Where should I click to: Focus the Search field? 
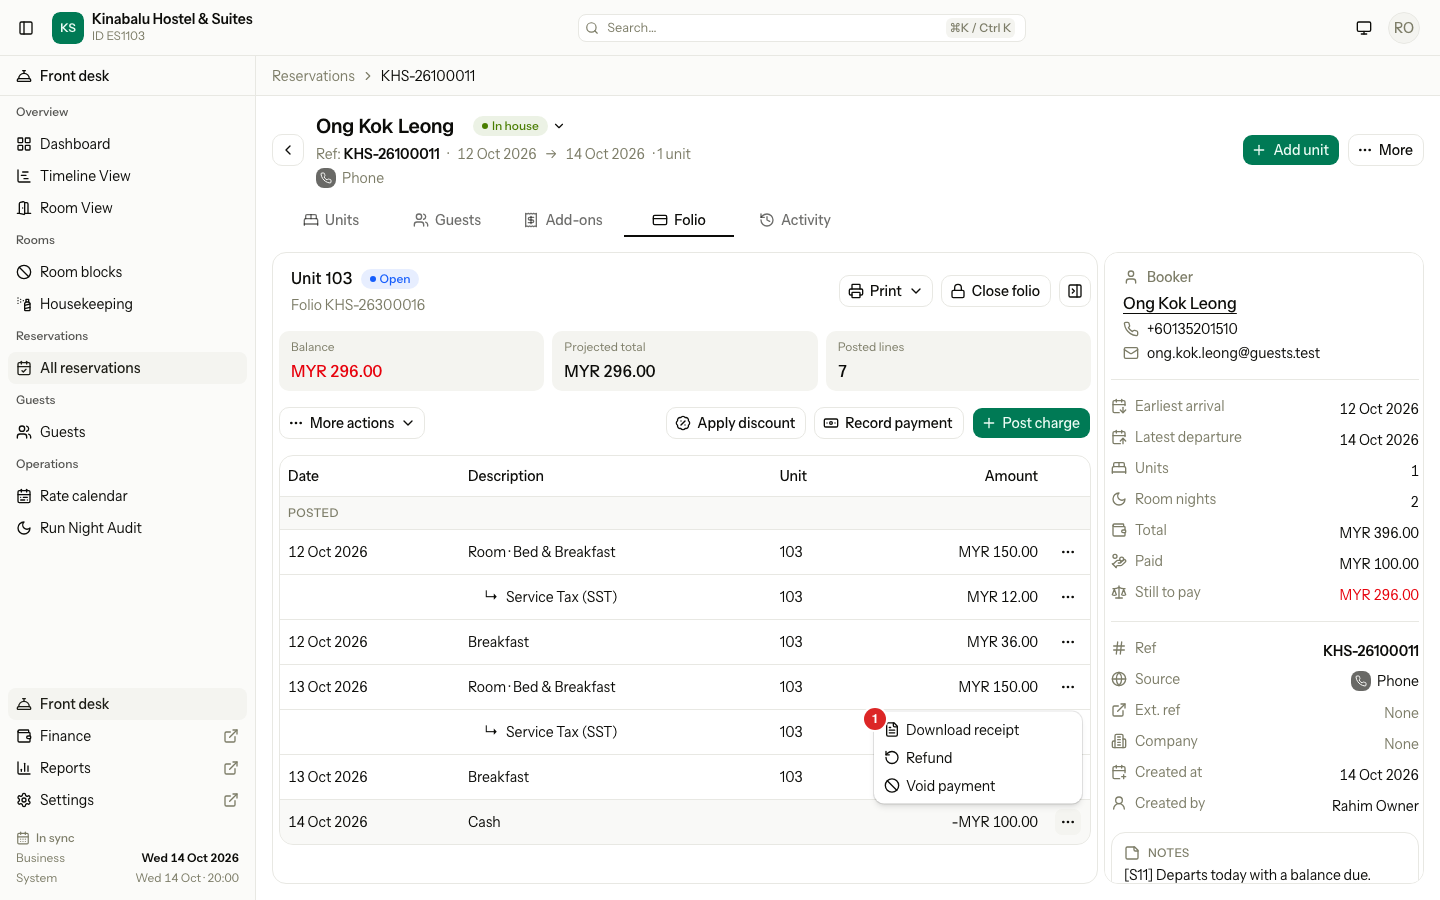point(802,28)
